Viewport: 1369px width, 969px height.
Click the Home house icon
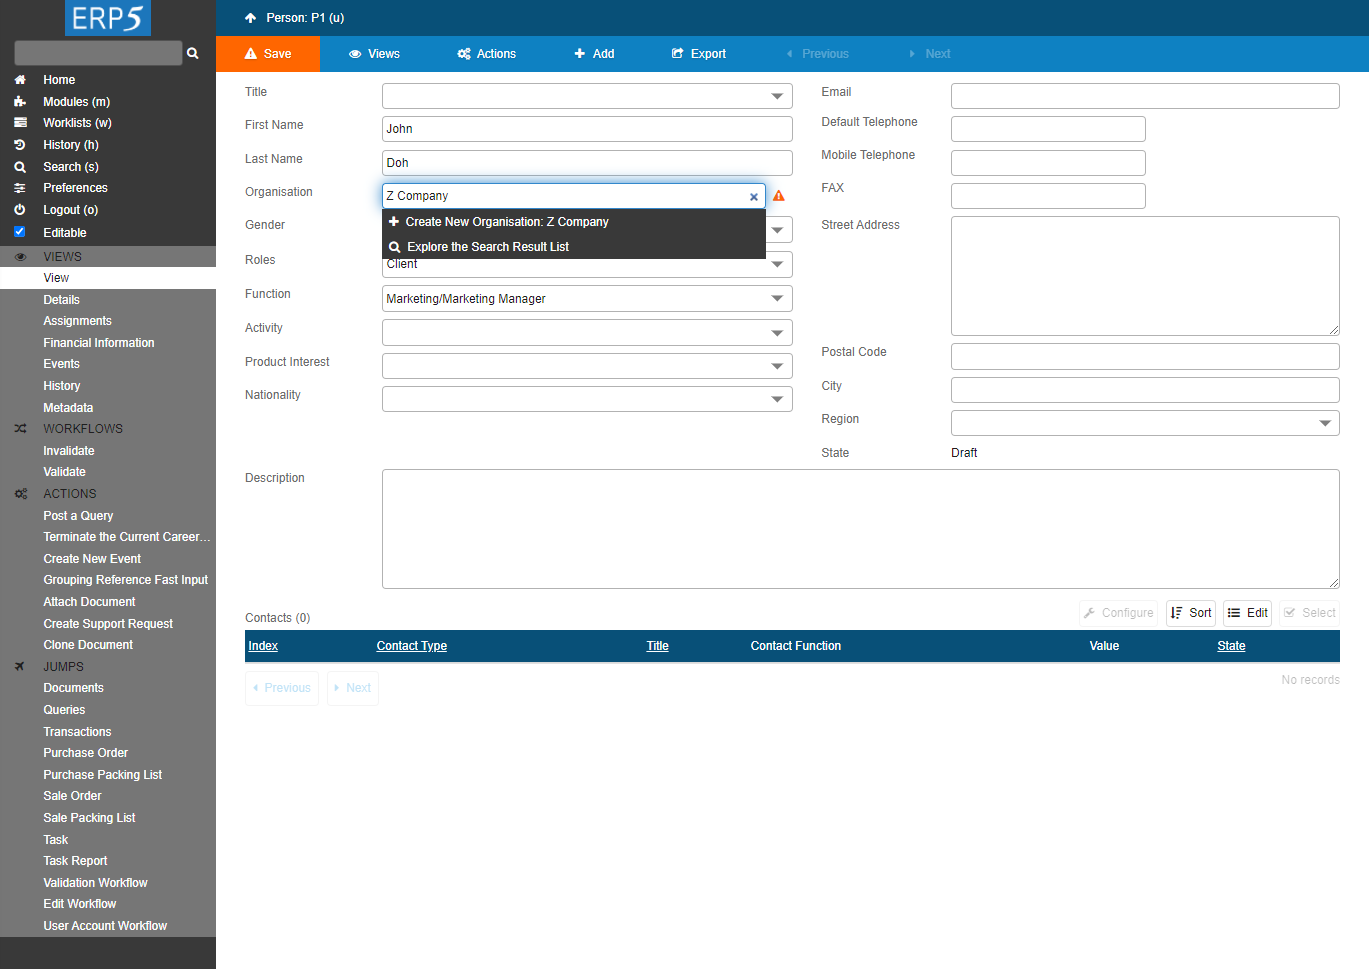click(20, 80)
